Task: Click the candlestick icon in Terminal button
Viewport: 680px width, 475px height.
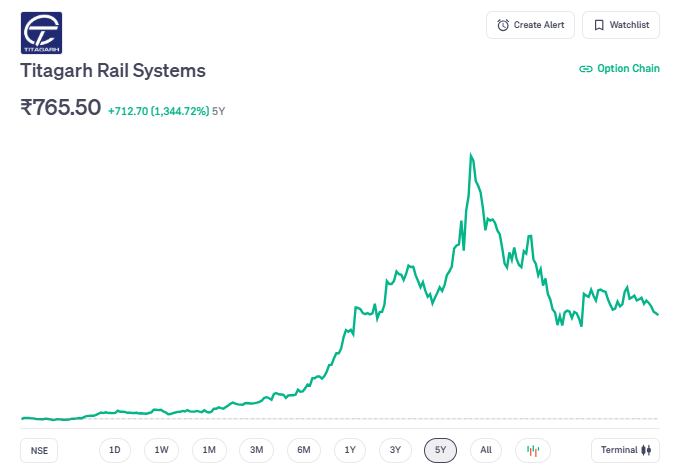Action: point(647,450)
